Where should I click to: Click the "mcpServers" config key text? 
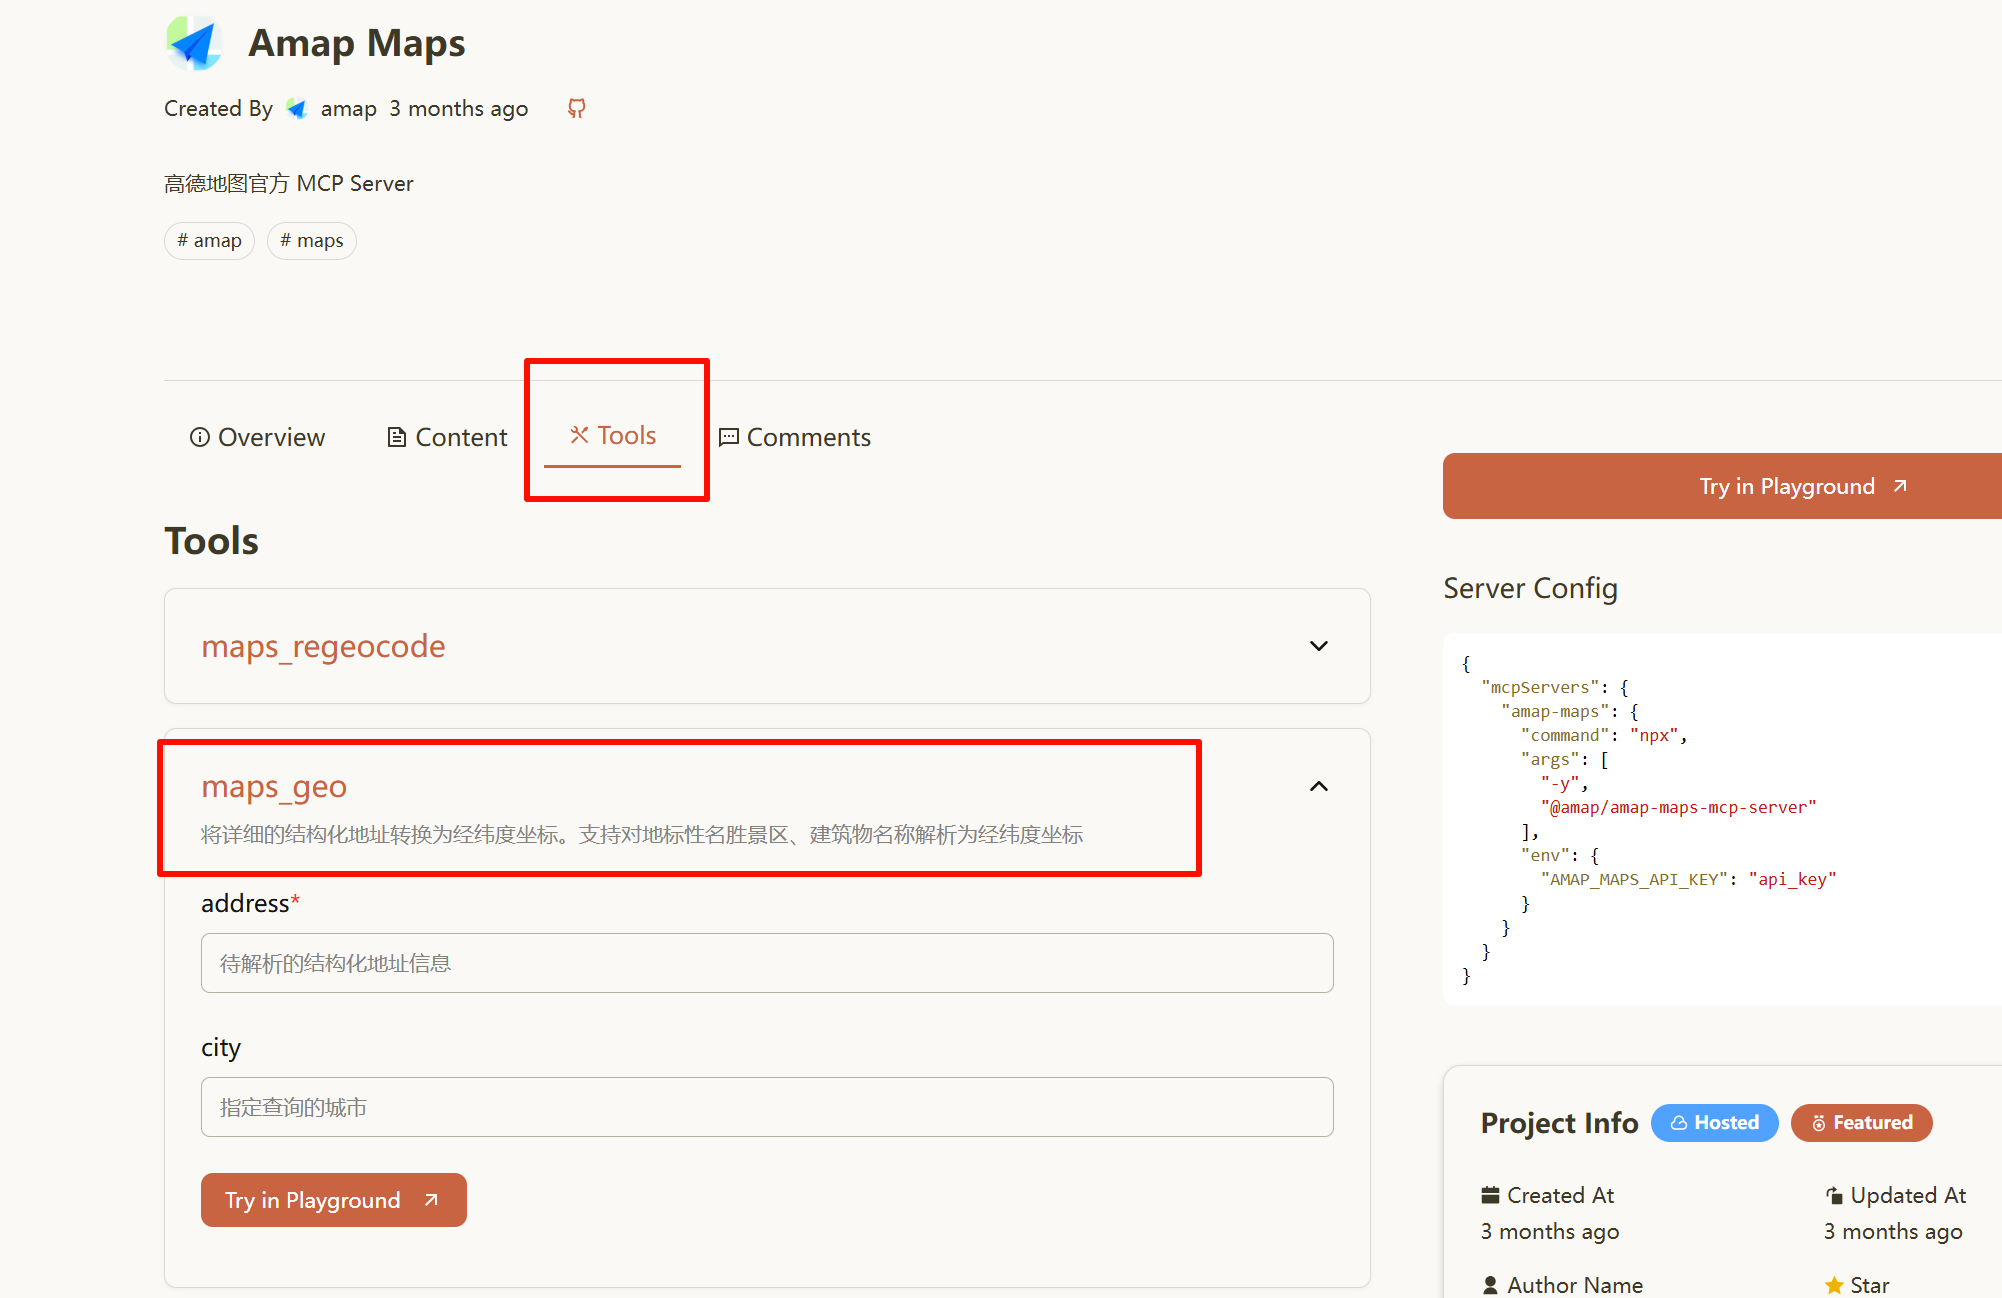(x=1540, y=687)
